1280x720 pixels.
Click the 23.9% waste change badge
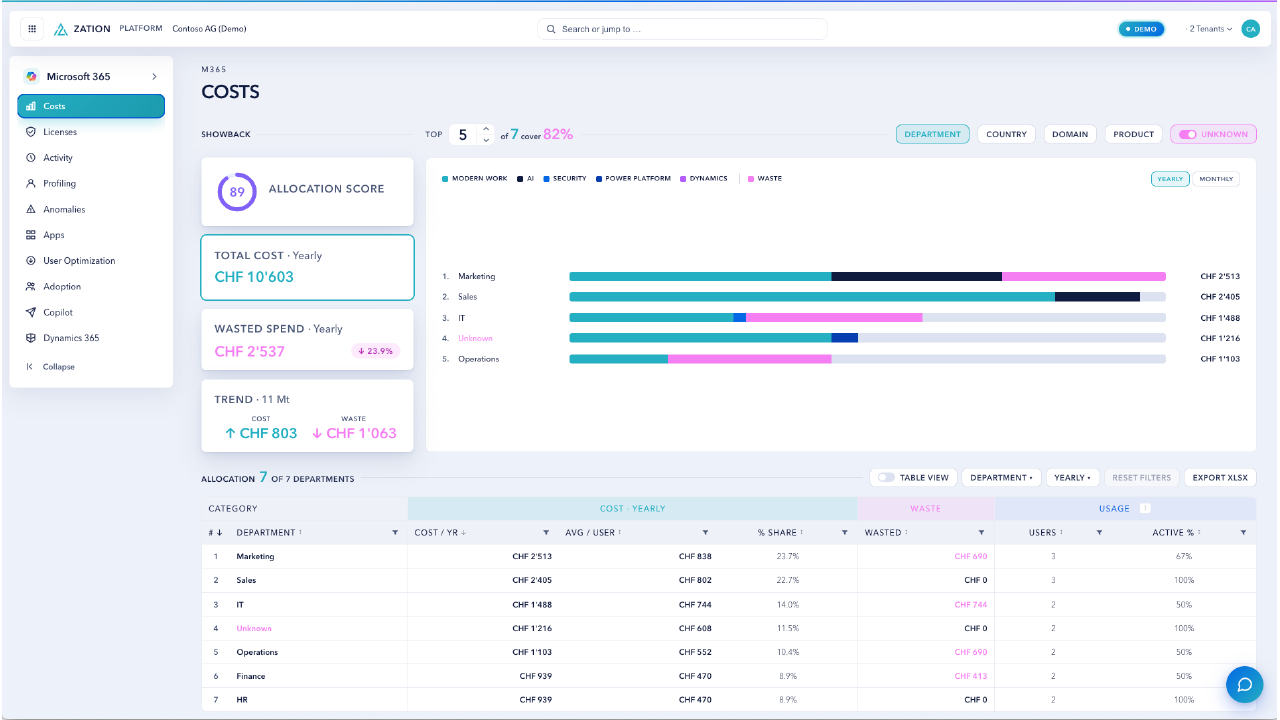pos(376,351)
